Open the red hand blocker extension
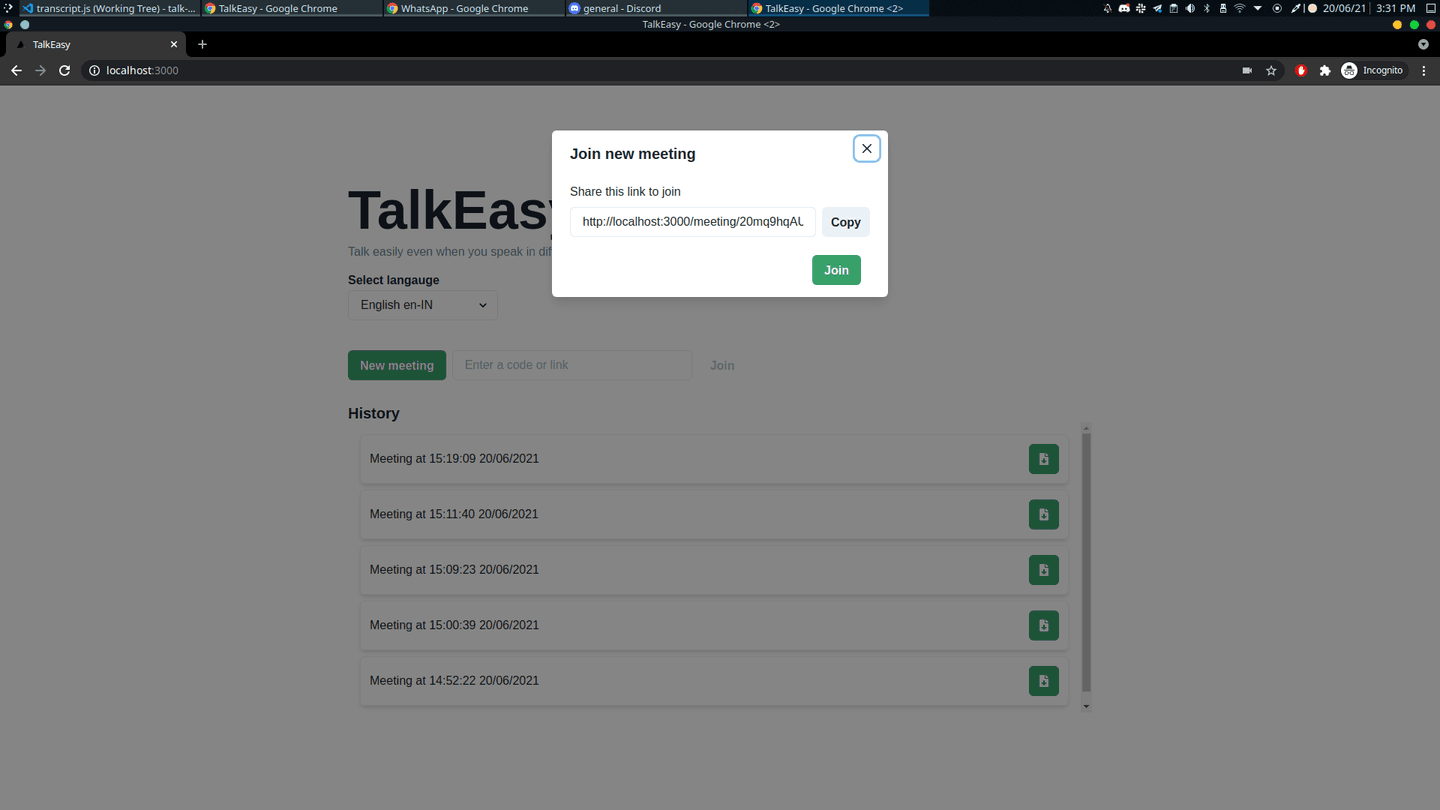The image size is (1440, 810). click(1301, 70)
